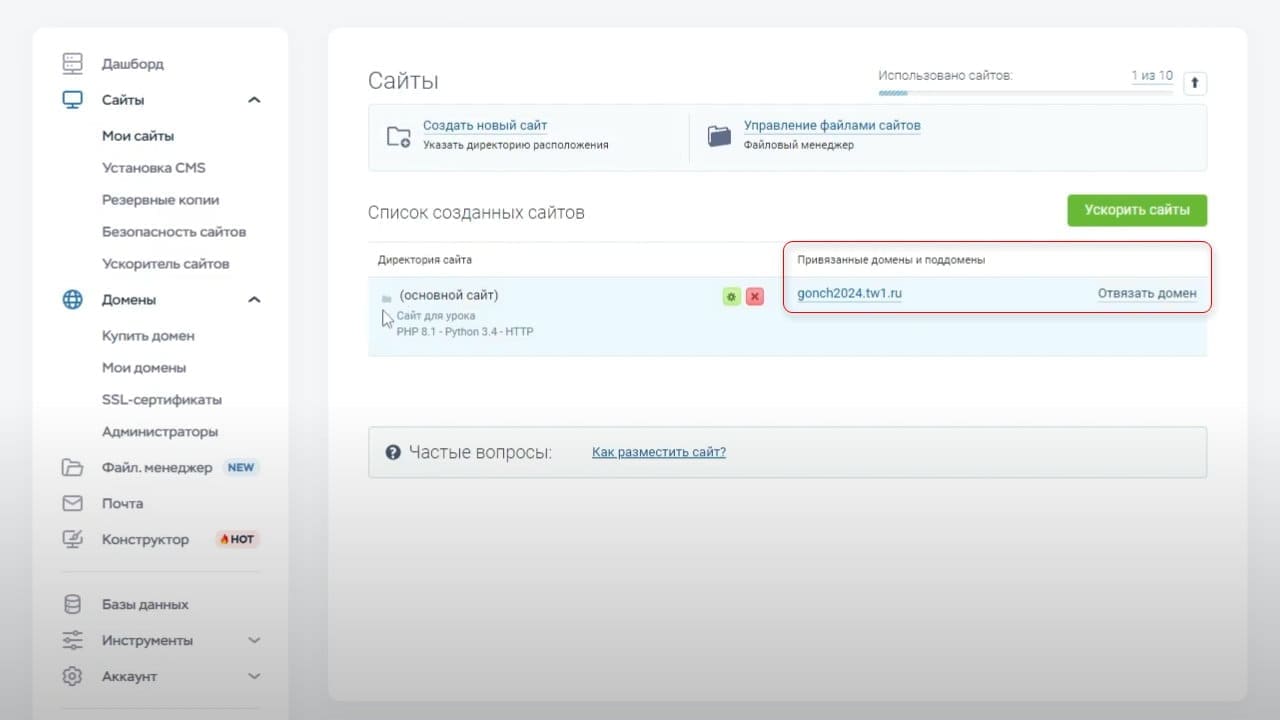
Task: Expand the Инструменты section chevron
Action: coord(254,640)
